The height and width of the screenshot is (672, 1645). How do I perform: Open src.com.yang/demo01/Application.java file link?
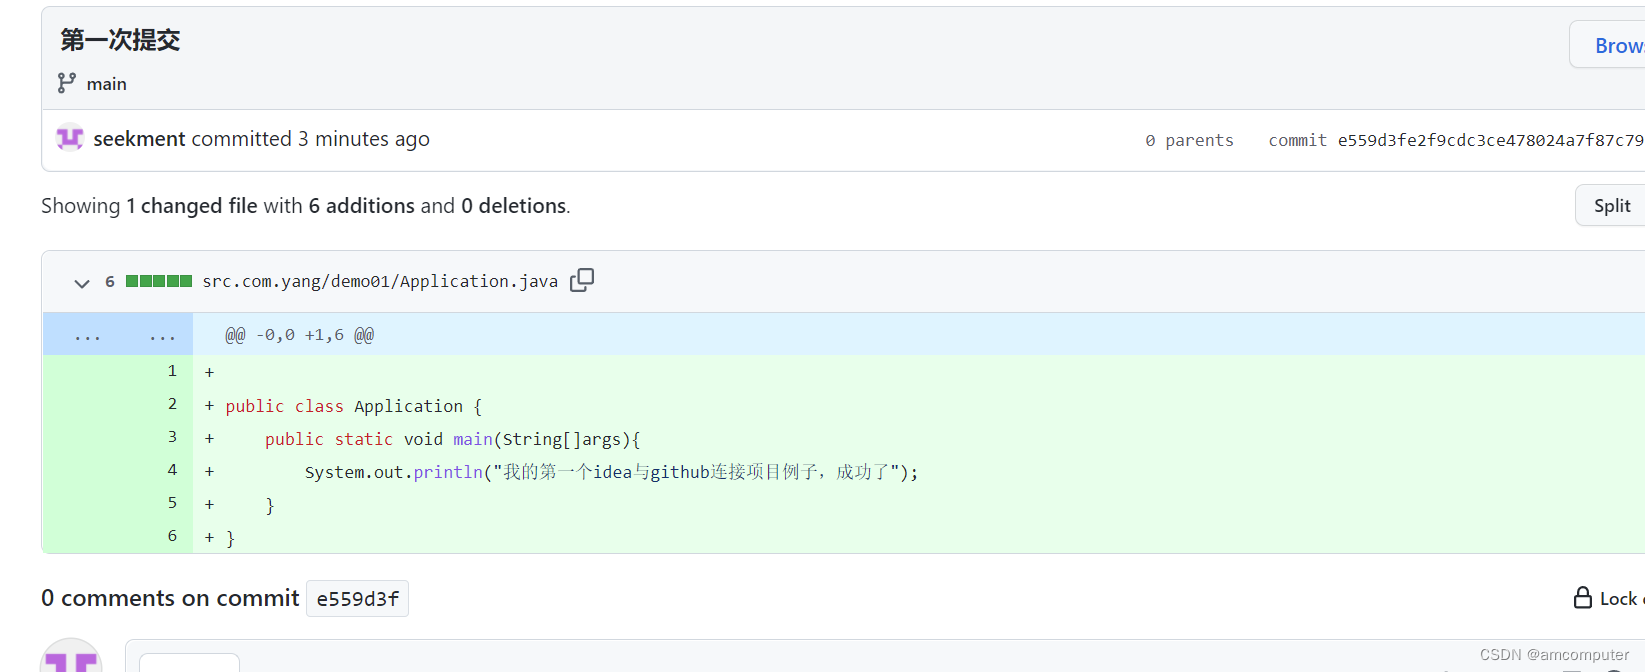(380, 281)
